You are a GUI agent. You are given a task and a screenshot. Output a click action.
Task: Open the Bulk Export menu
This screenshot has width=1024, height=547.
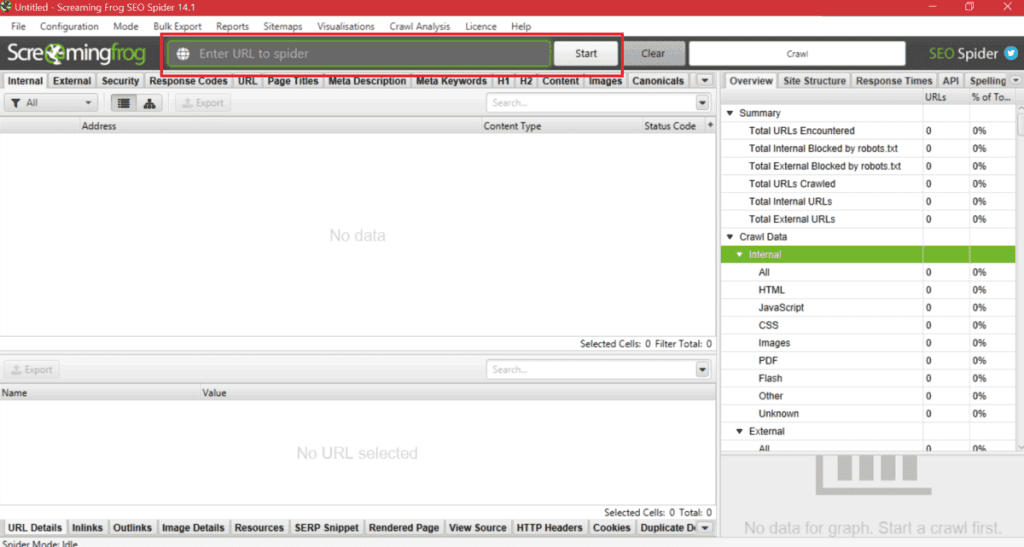click(x=177, y=27)
